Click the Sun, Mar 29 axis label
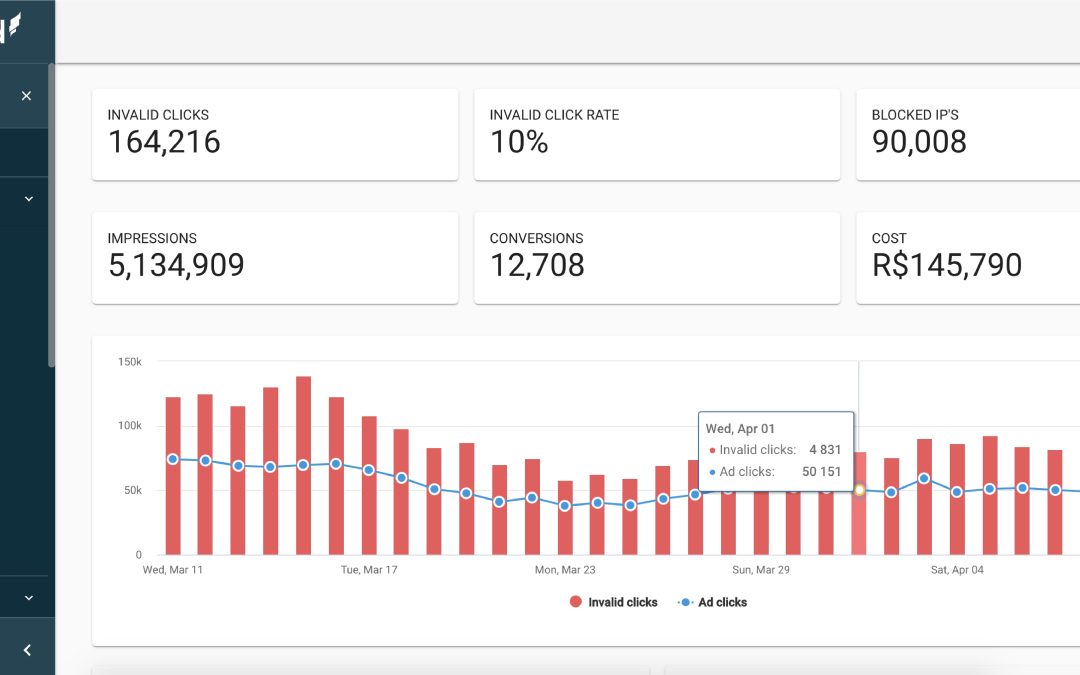1080x675 pixels. point(761,570)
